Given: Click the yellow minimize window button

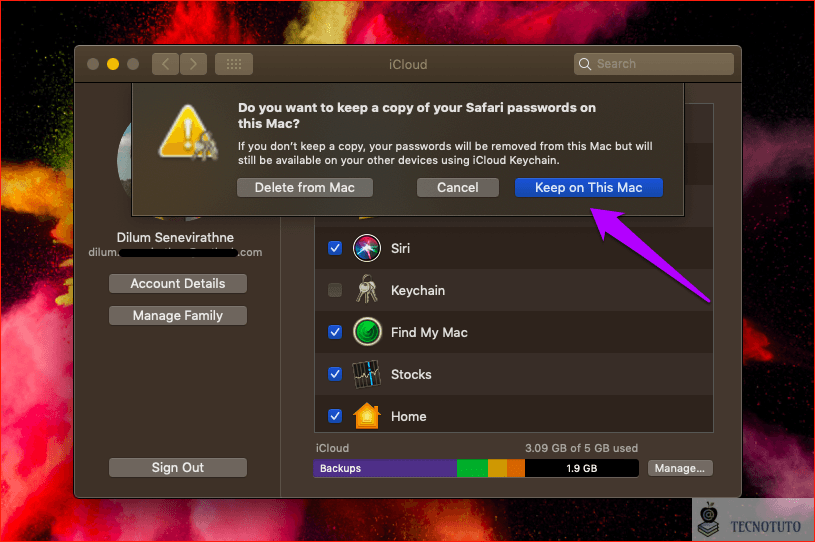Looking at the screenshot, I should click(x=113, y=64).
